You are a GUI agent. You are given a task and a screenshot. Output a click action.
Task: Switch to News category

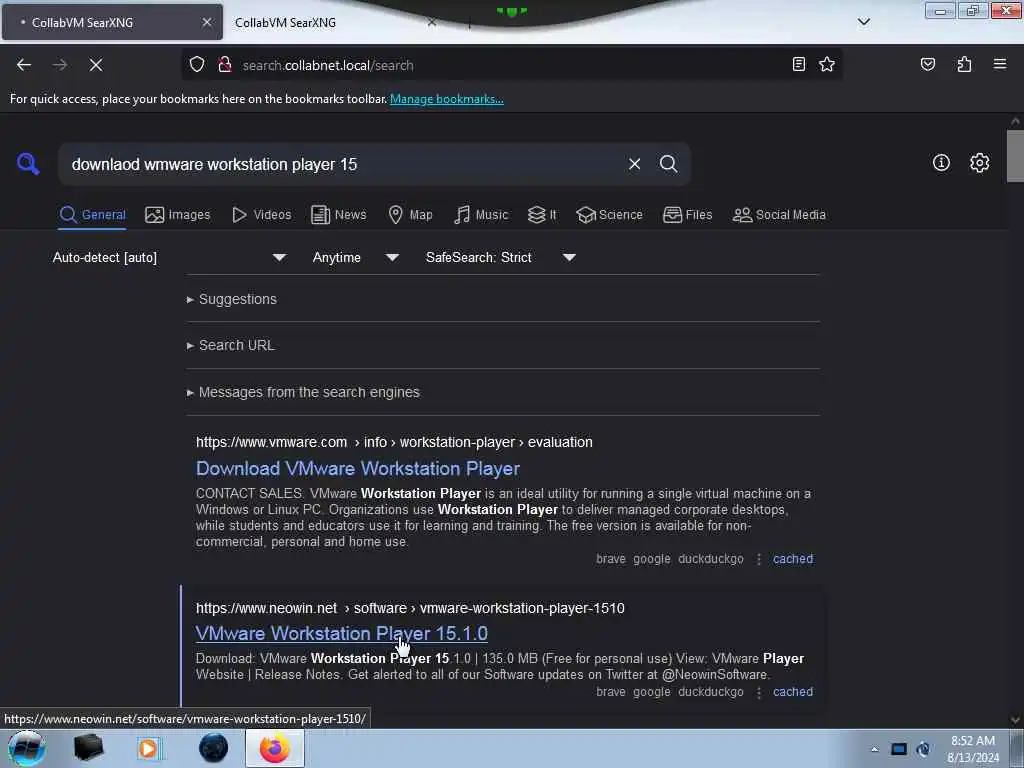[339, 214]
